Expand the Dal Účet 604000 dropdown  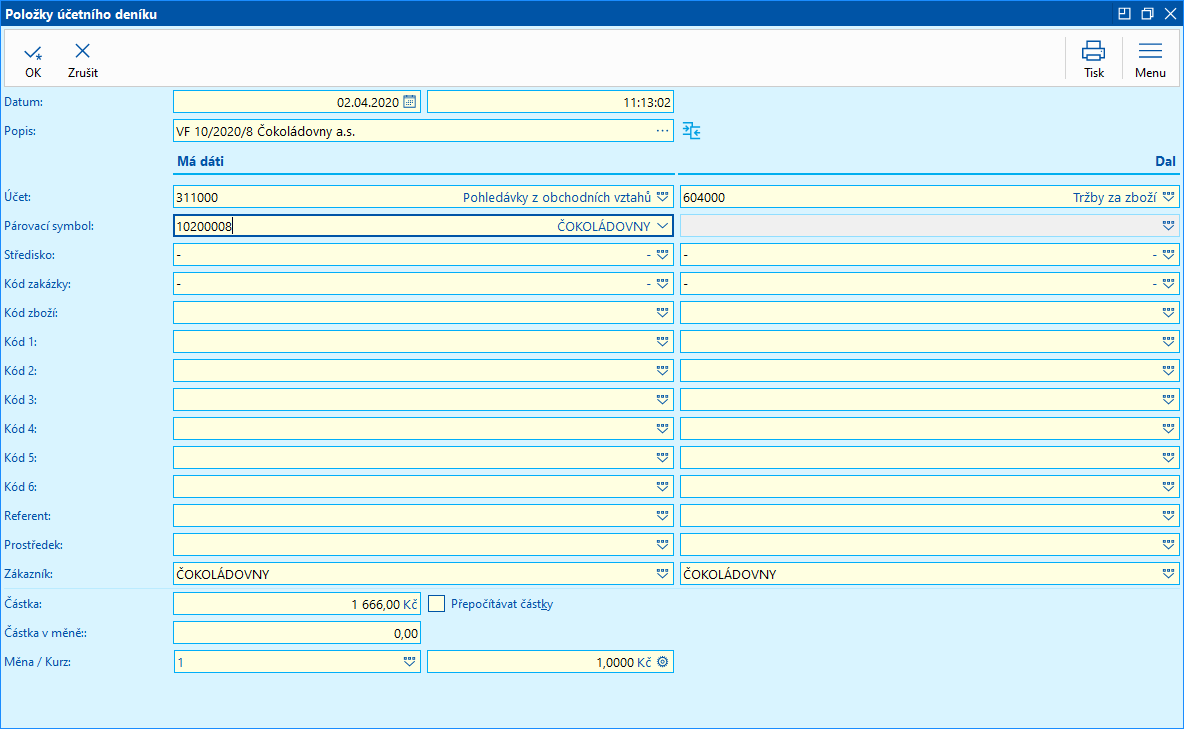pos(1168,197)
